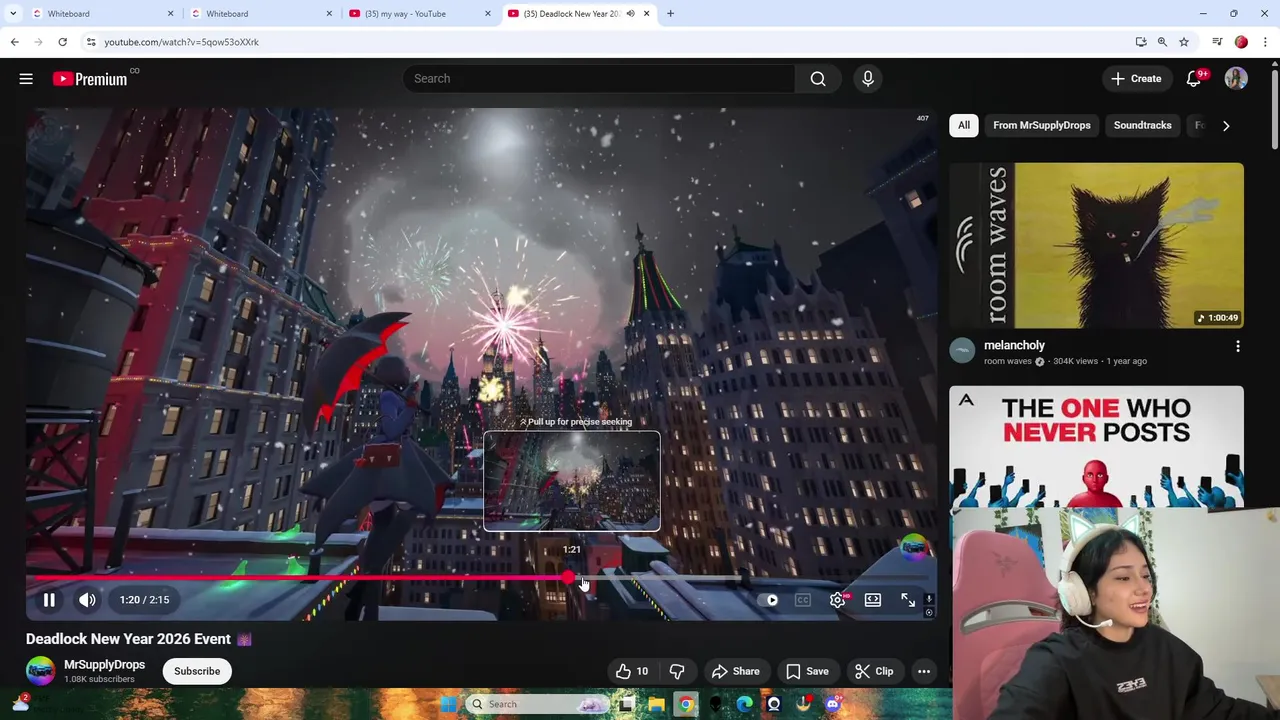The image size is (1280, 720).
Task: Open the MrSupplyDrops channel name link
Action: tap(104, 664)
